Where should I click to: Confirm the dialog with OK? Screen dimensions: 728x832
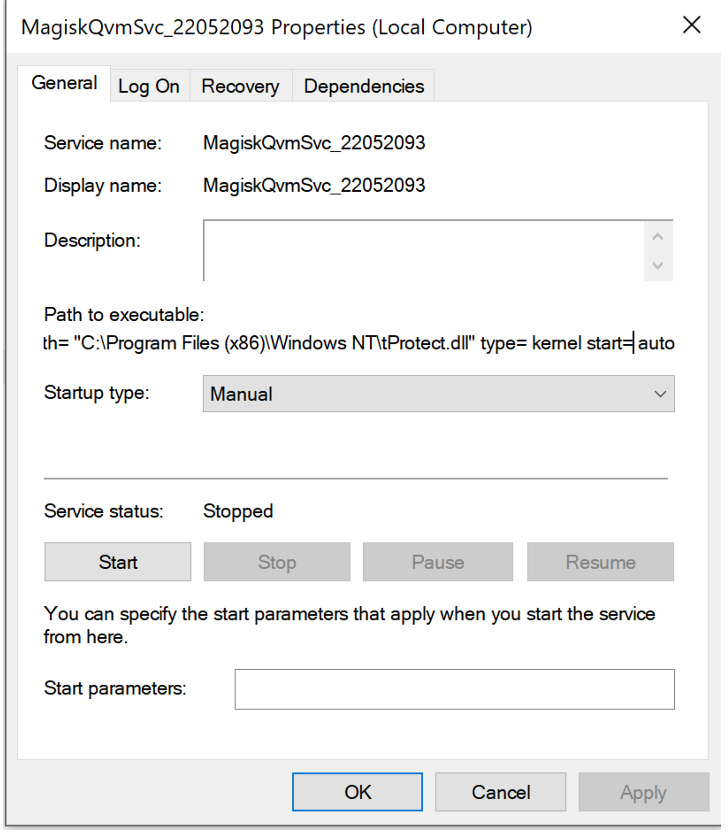(x=358, y=792)
